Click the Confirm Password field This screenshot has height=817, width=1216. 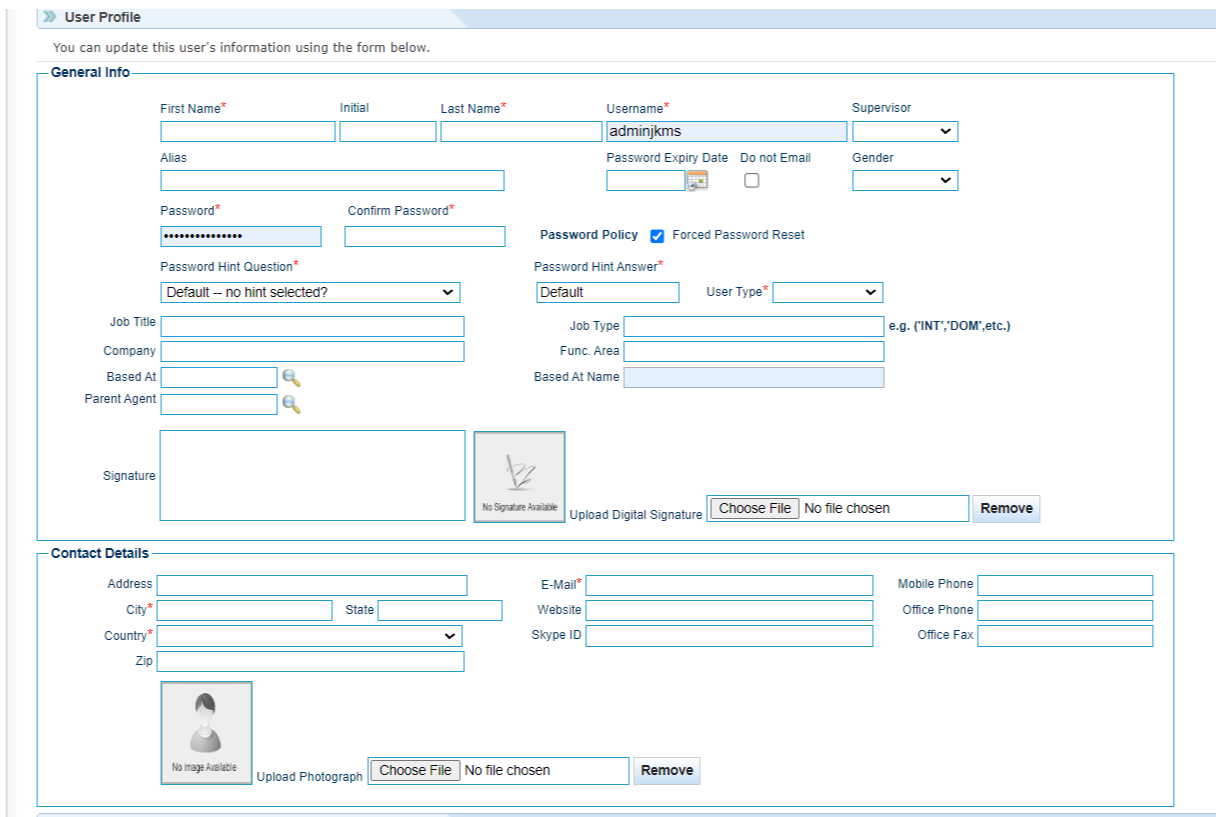click(x=425, y=236)
